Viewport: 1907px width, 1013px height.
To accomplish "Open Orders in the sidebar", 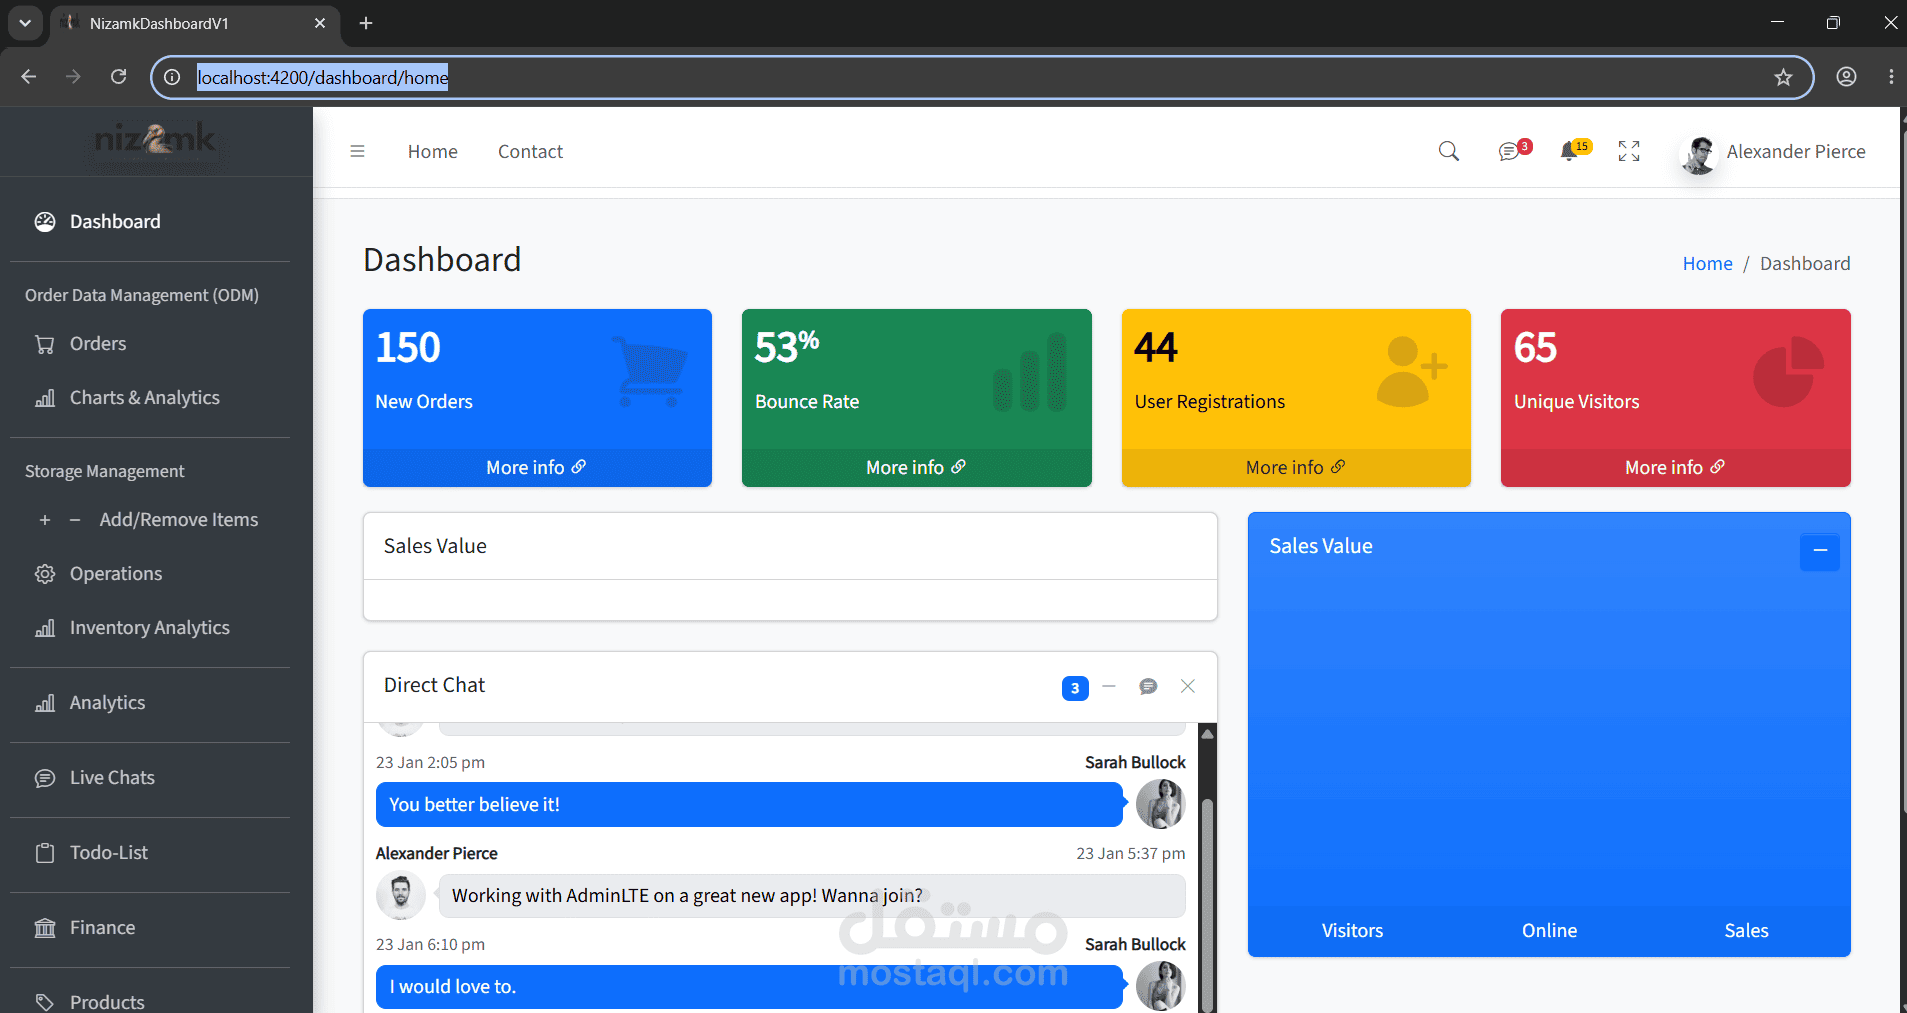I will (150, 343).
